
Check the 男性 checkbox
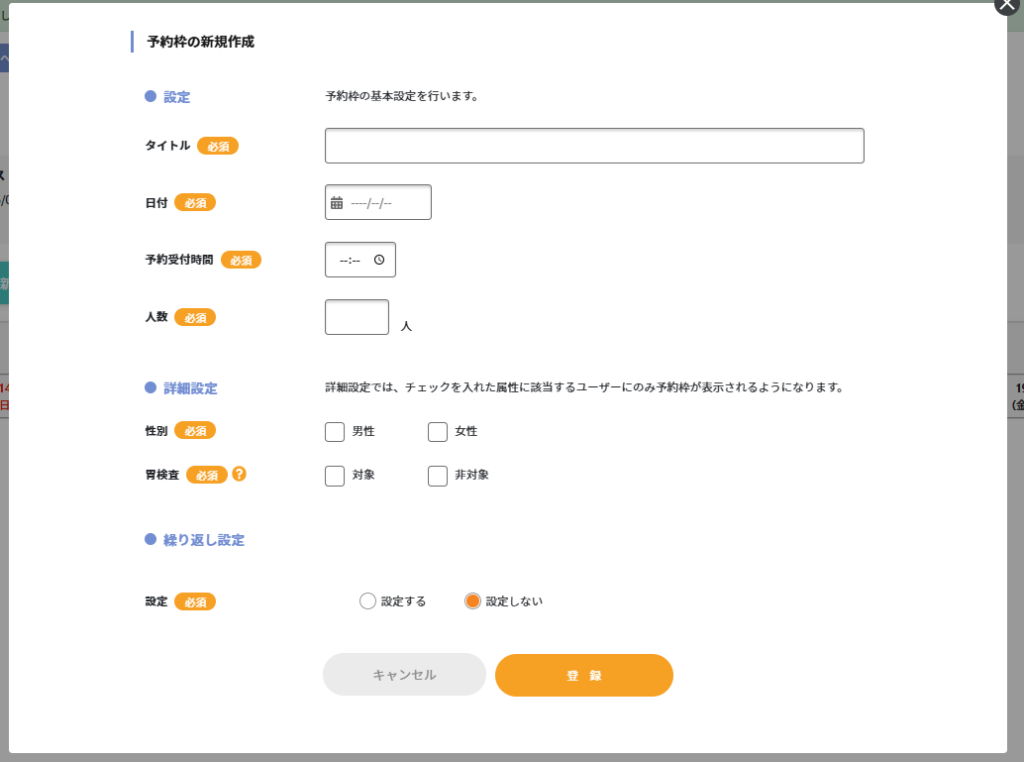tap(335, 432)
